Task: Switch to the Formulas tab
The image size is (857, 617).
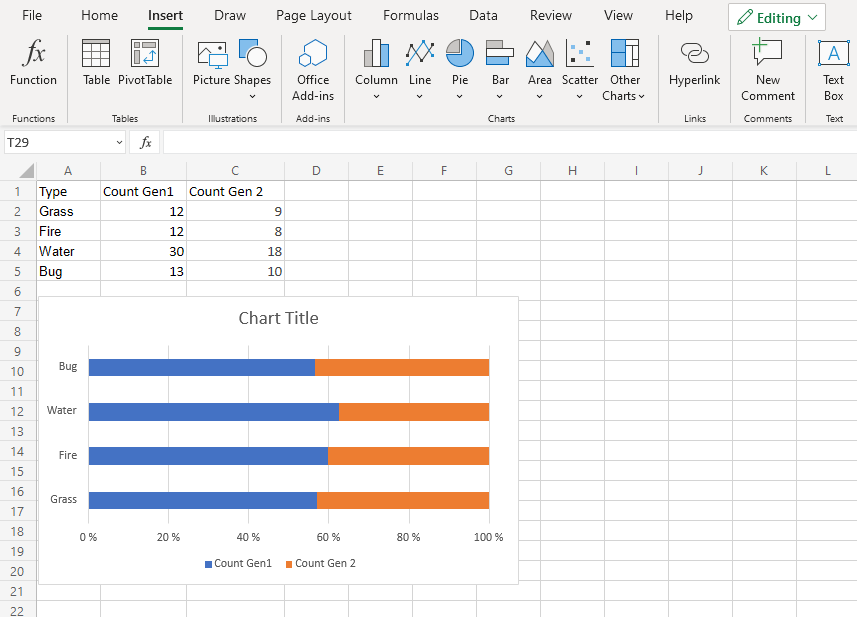Action: [410, 16]
